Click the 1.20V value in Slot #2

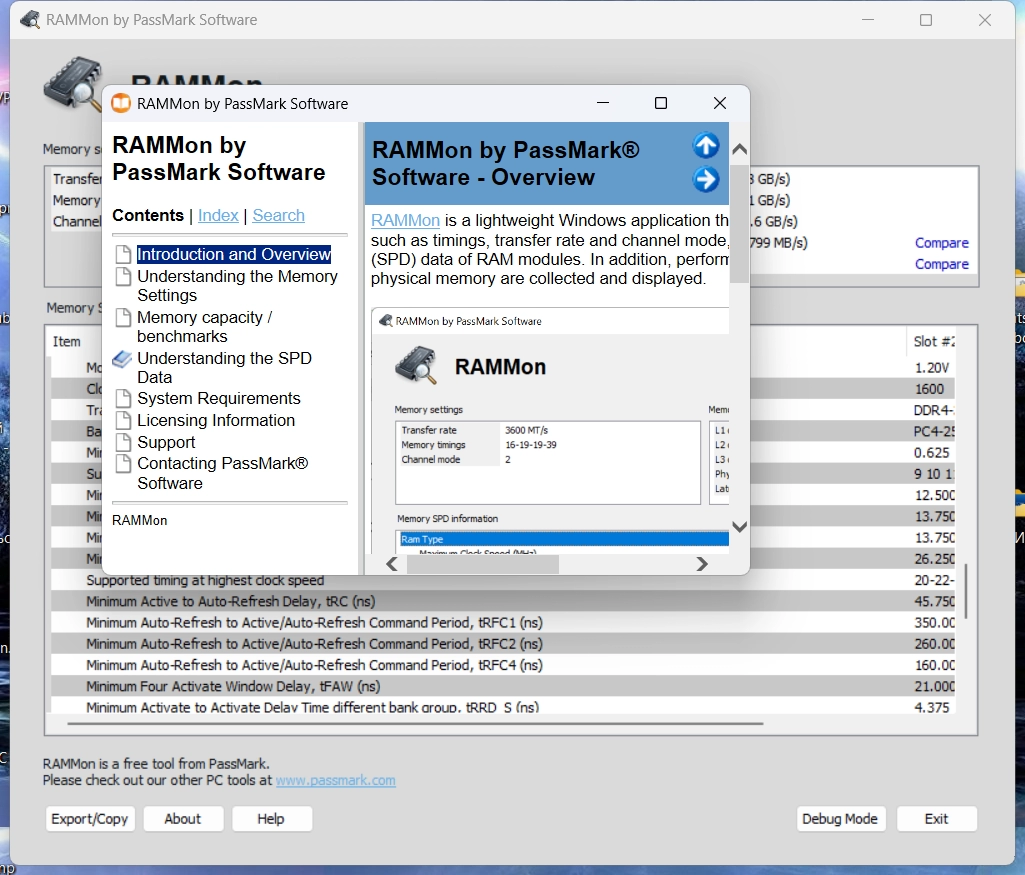click(x=932, y=368)
